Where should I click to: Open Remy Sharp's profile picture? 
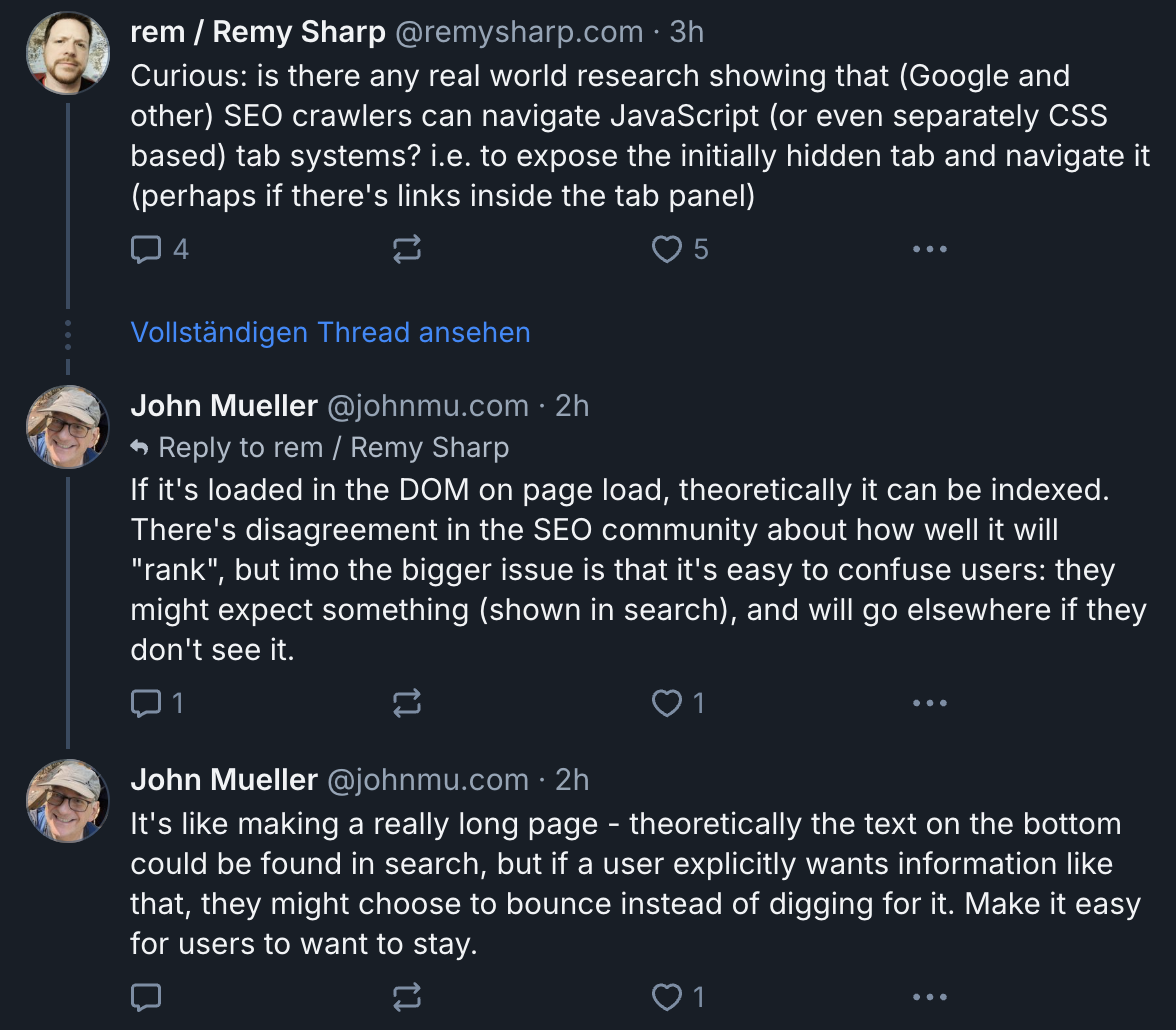click(68, 53)
